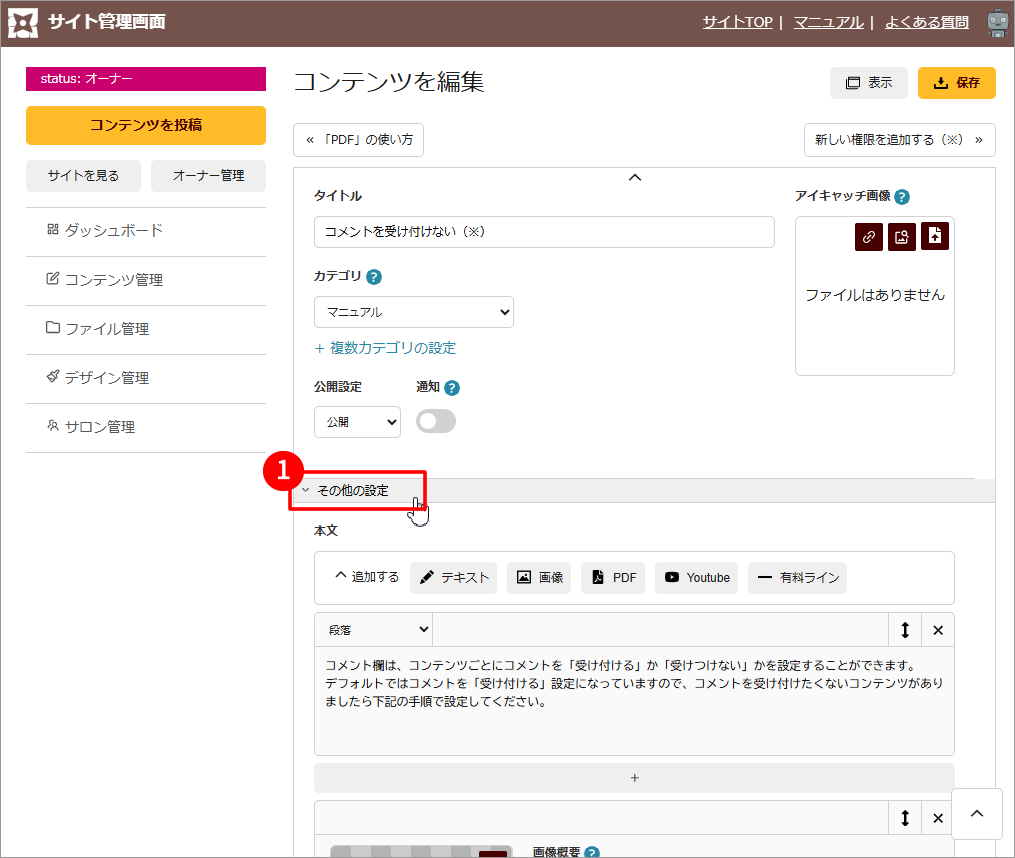Expand the その他の設定 section
The height and width of the screenshot is (858, 1015).
352,491
